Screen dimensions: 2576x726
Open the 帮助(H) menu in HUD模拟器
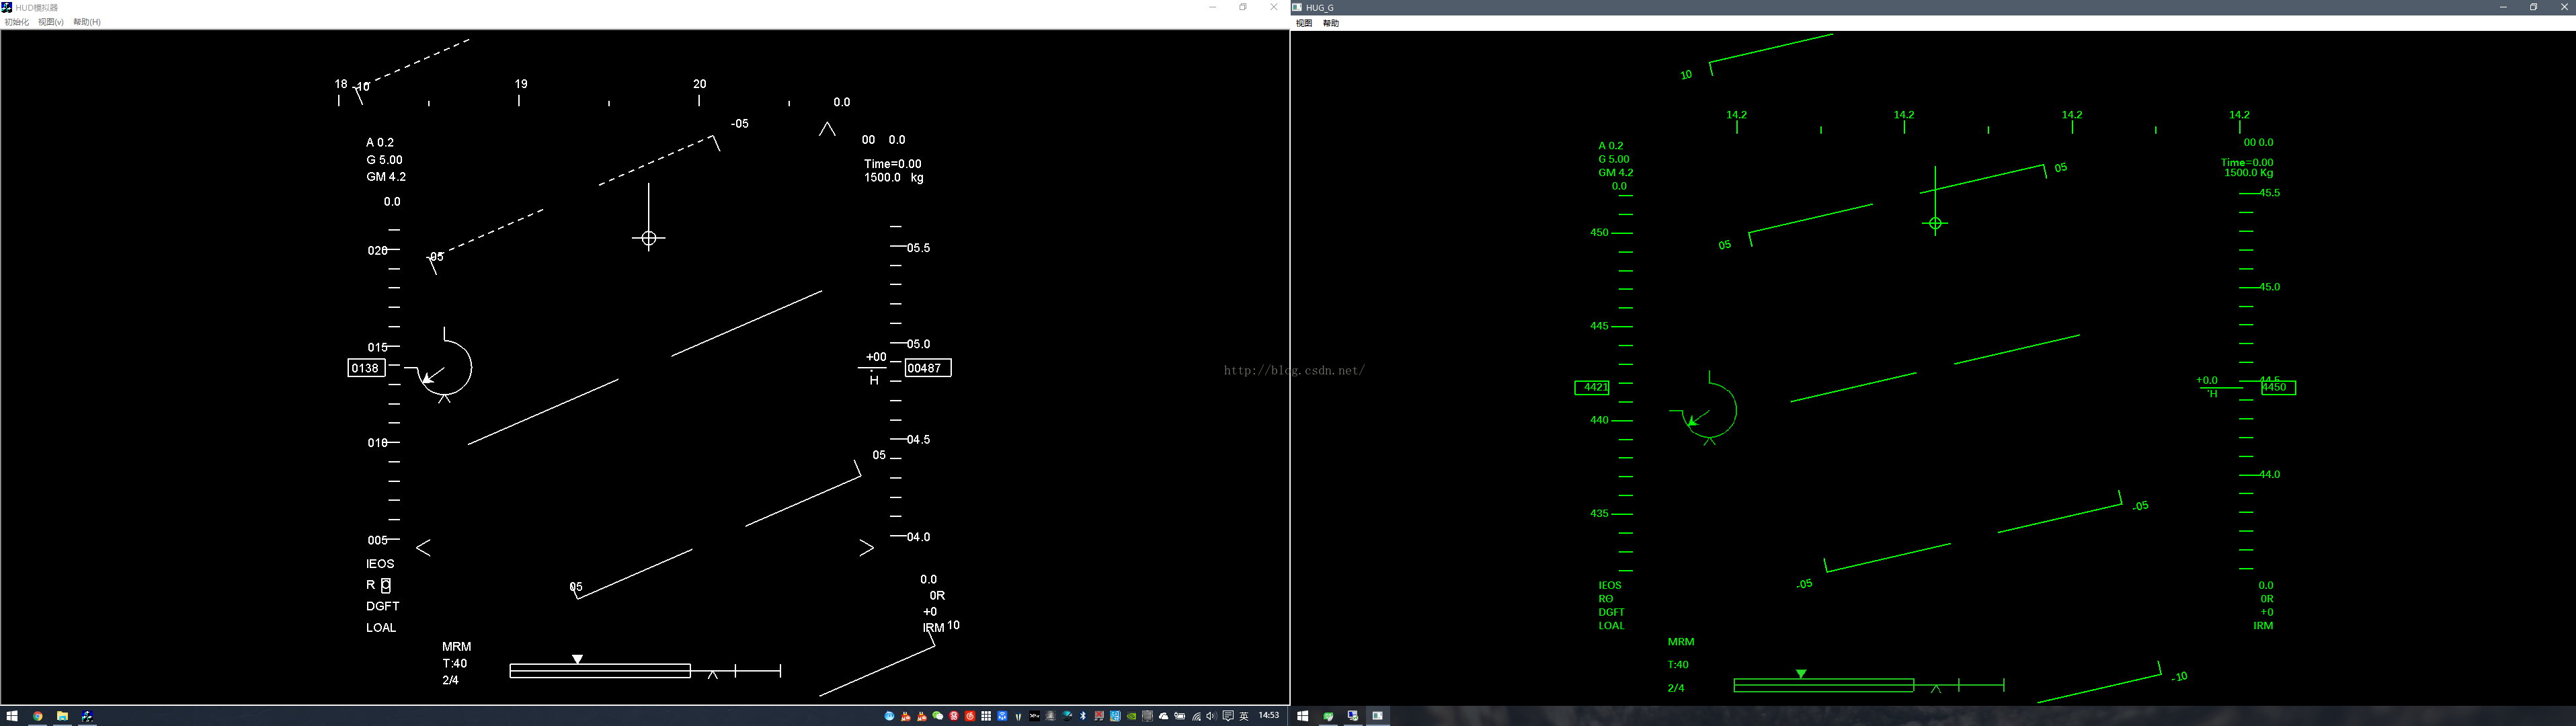[87, 22]
